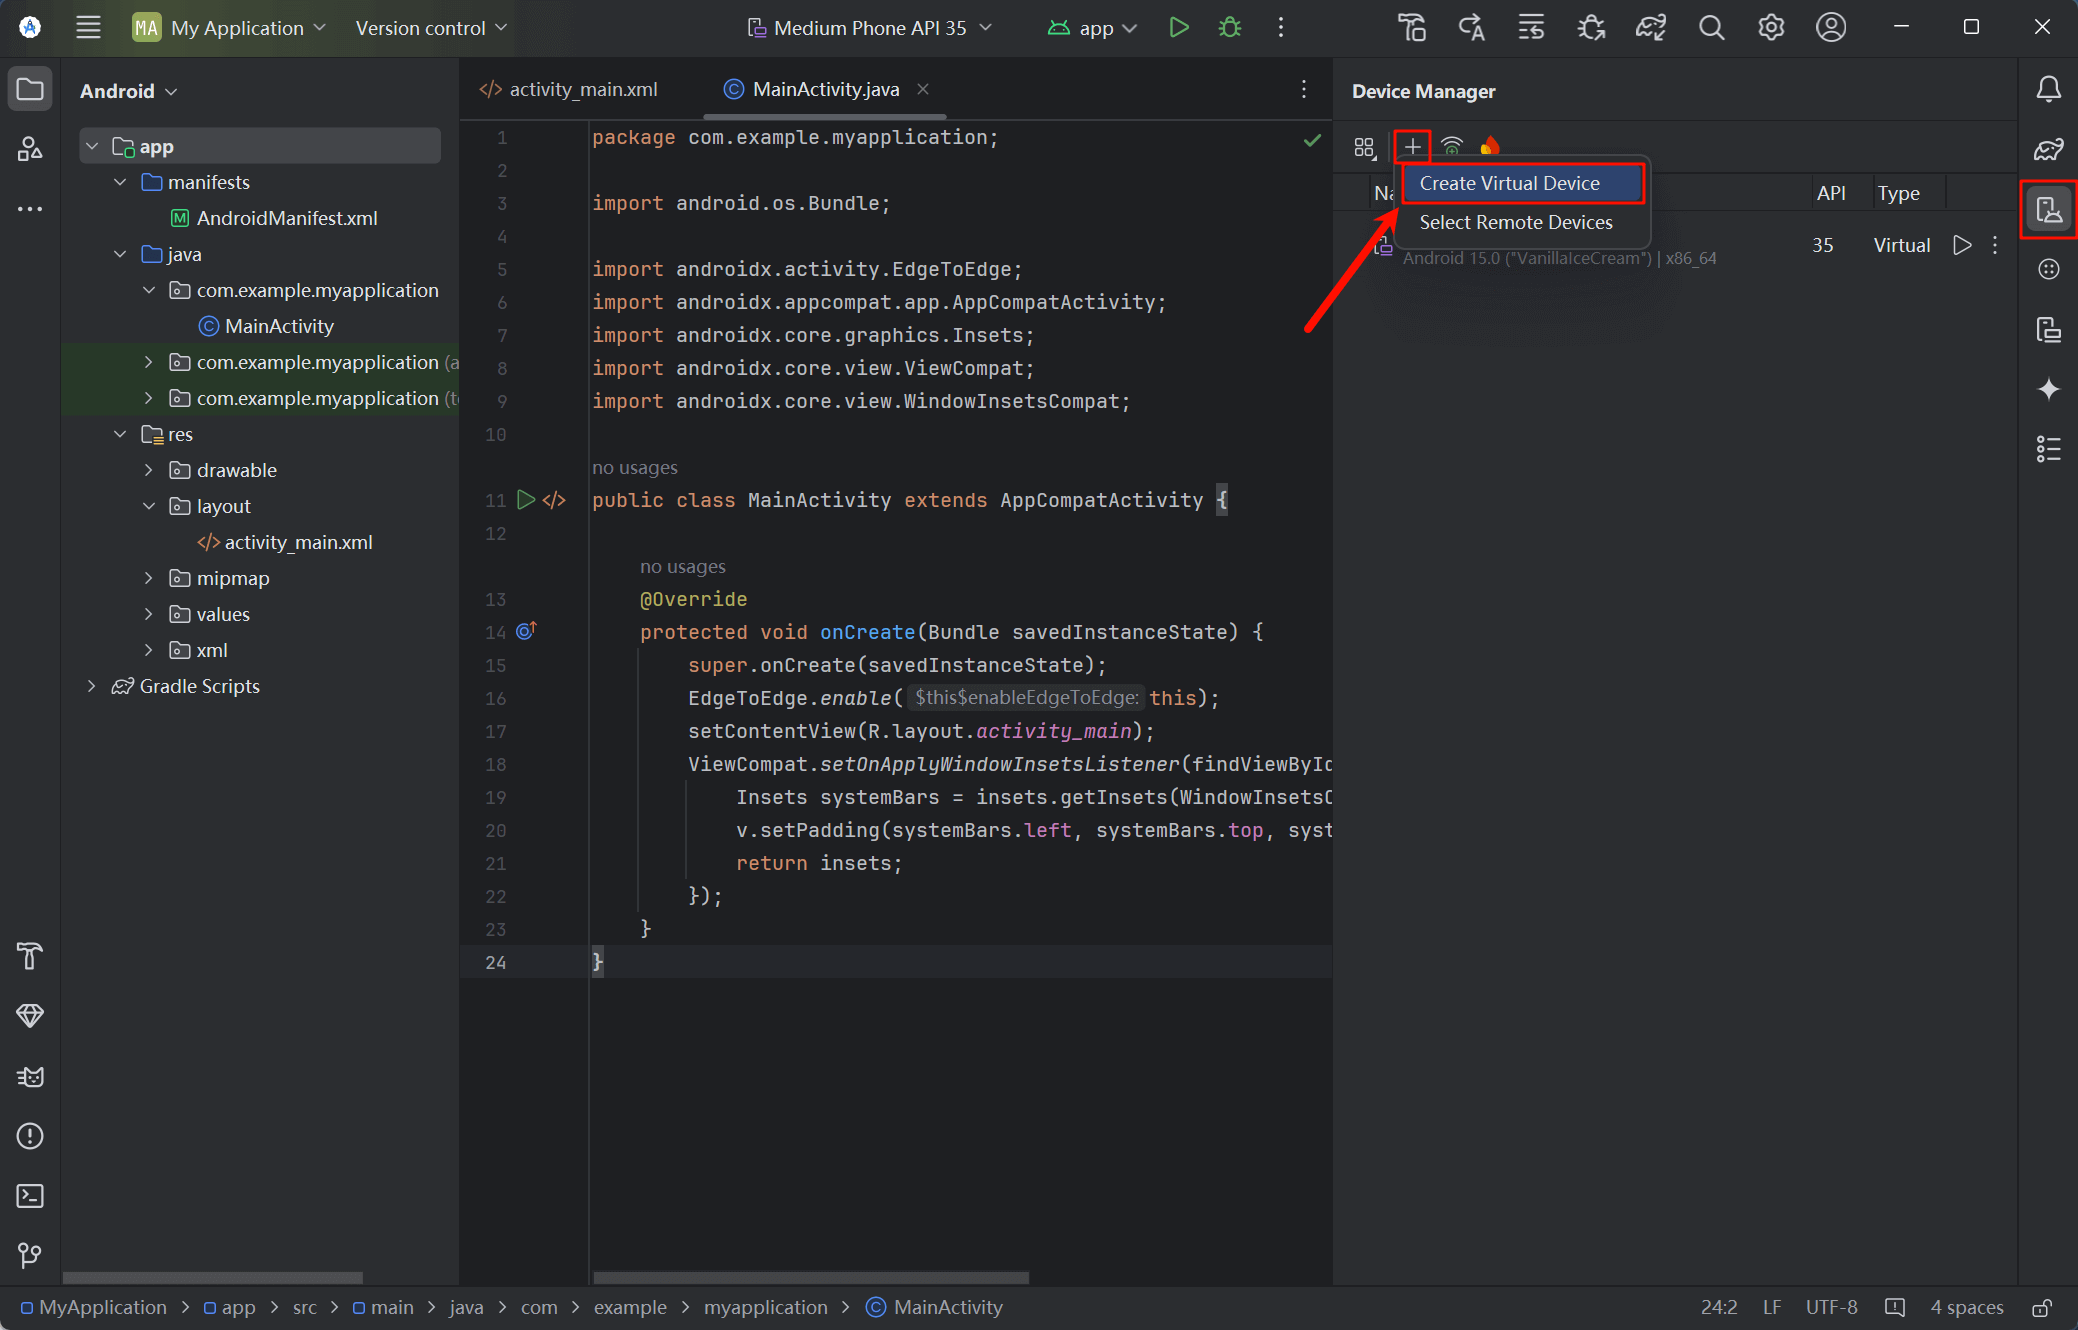This screenshot has height=1330, width=2078.
Task: Click the Type column header
Action: pos(1898,193)
